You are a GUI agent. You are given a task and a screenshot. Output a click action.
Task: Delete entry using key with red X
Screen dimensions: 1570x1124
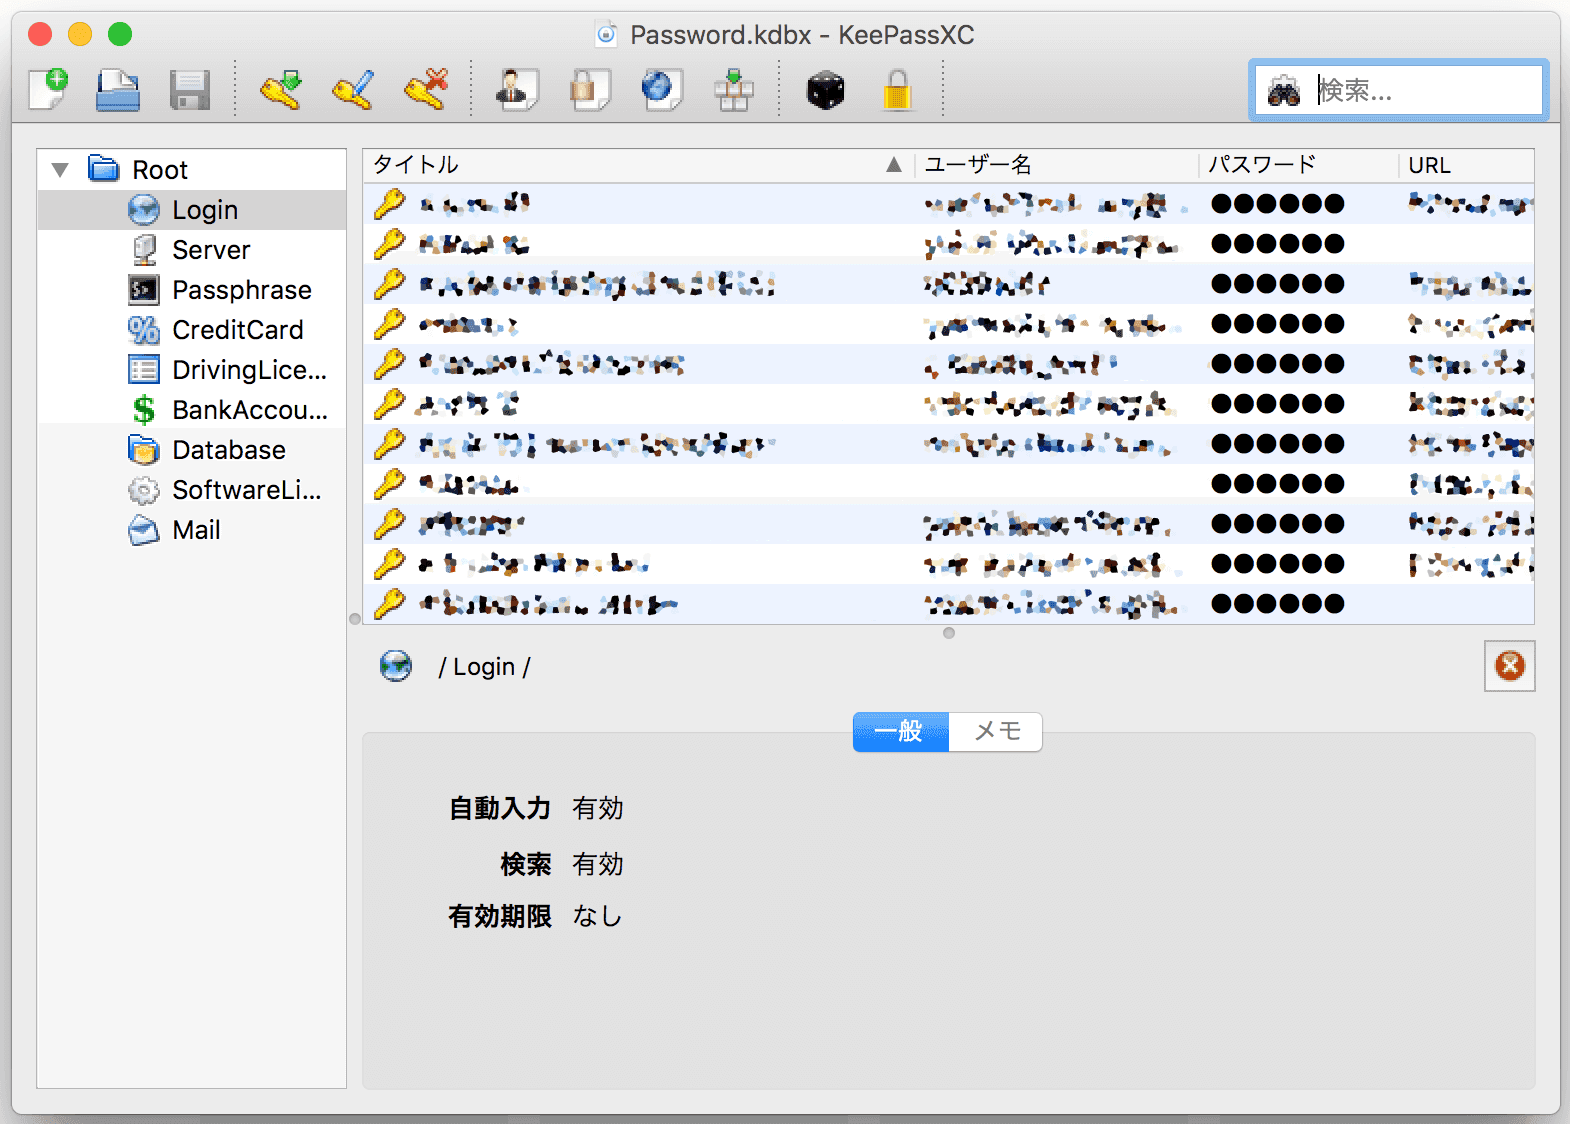(426, 90)
